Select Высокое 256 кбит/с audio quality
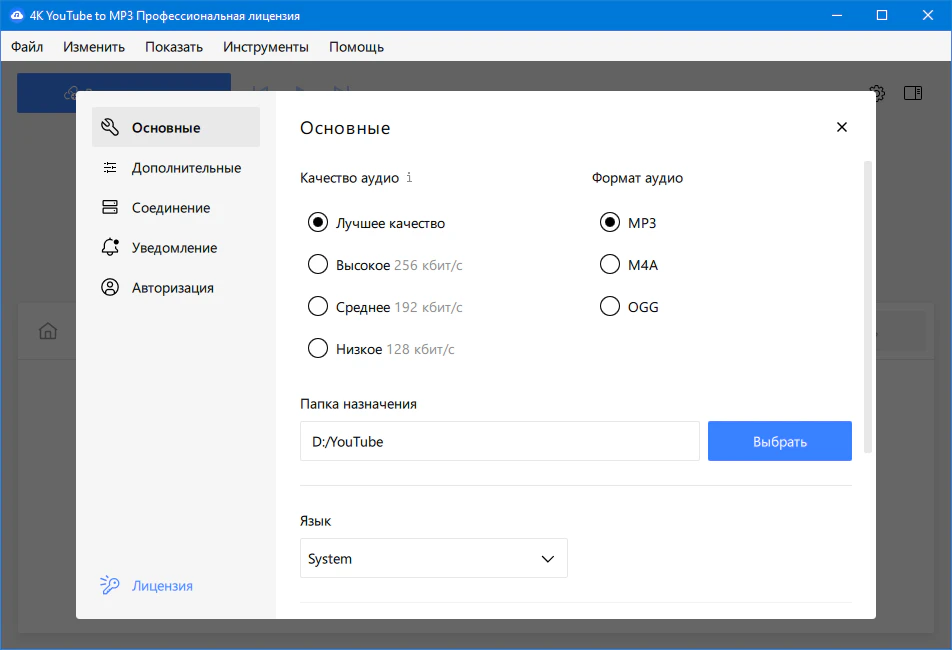 [x=318, y=265]
